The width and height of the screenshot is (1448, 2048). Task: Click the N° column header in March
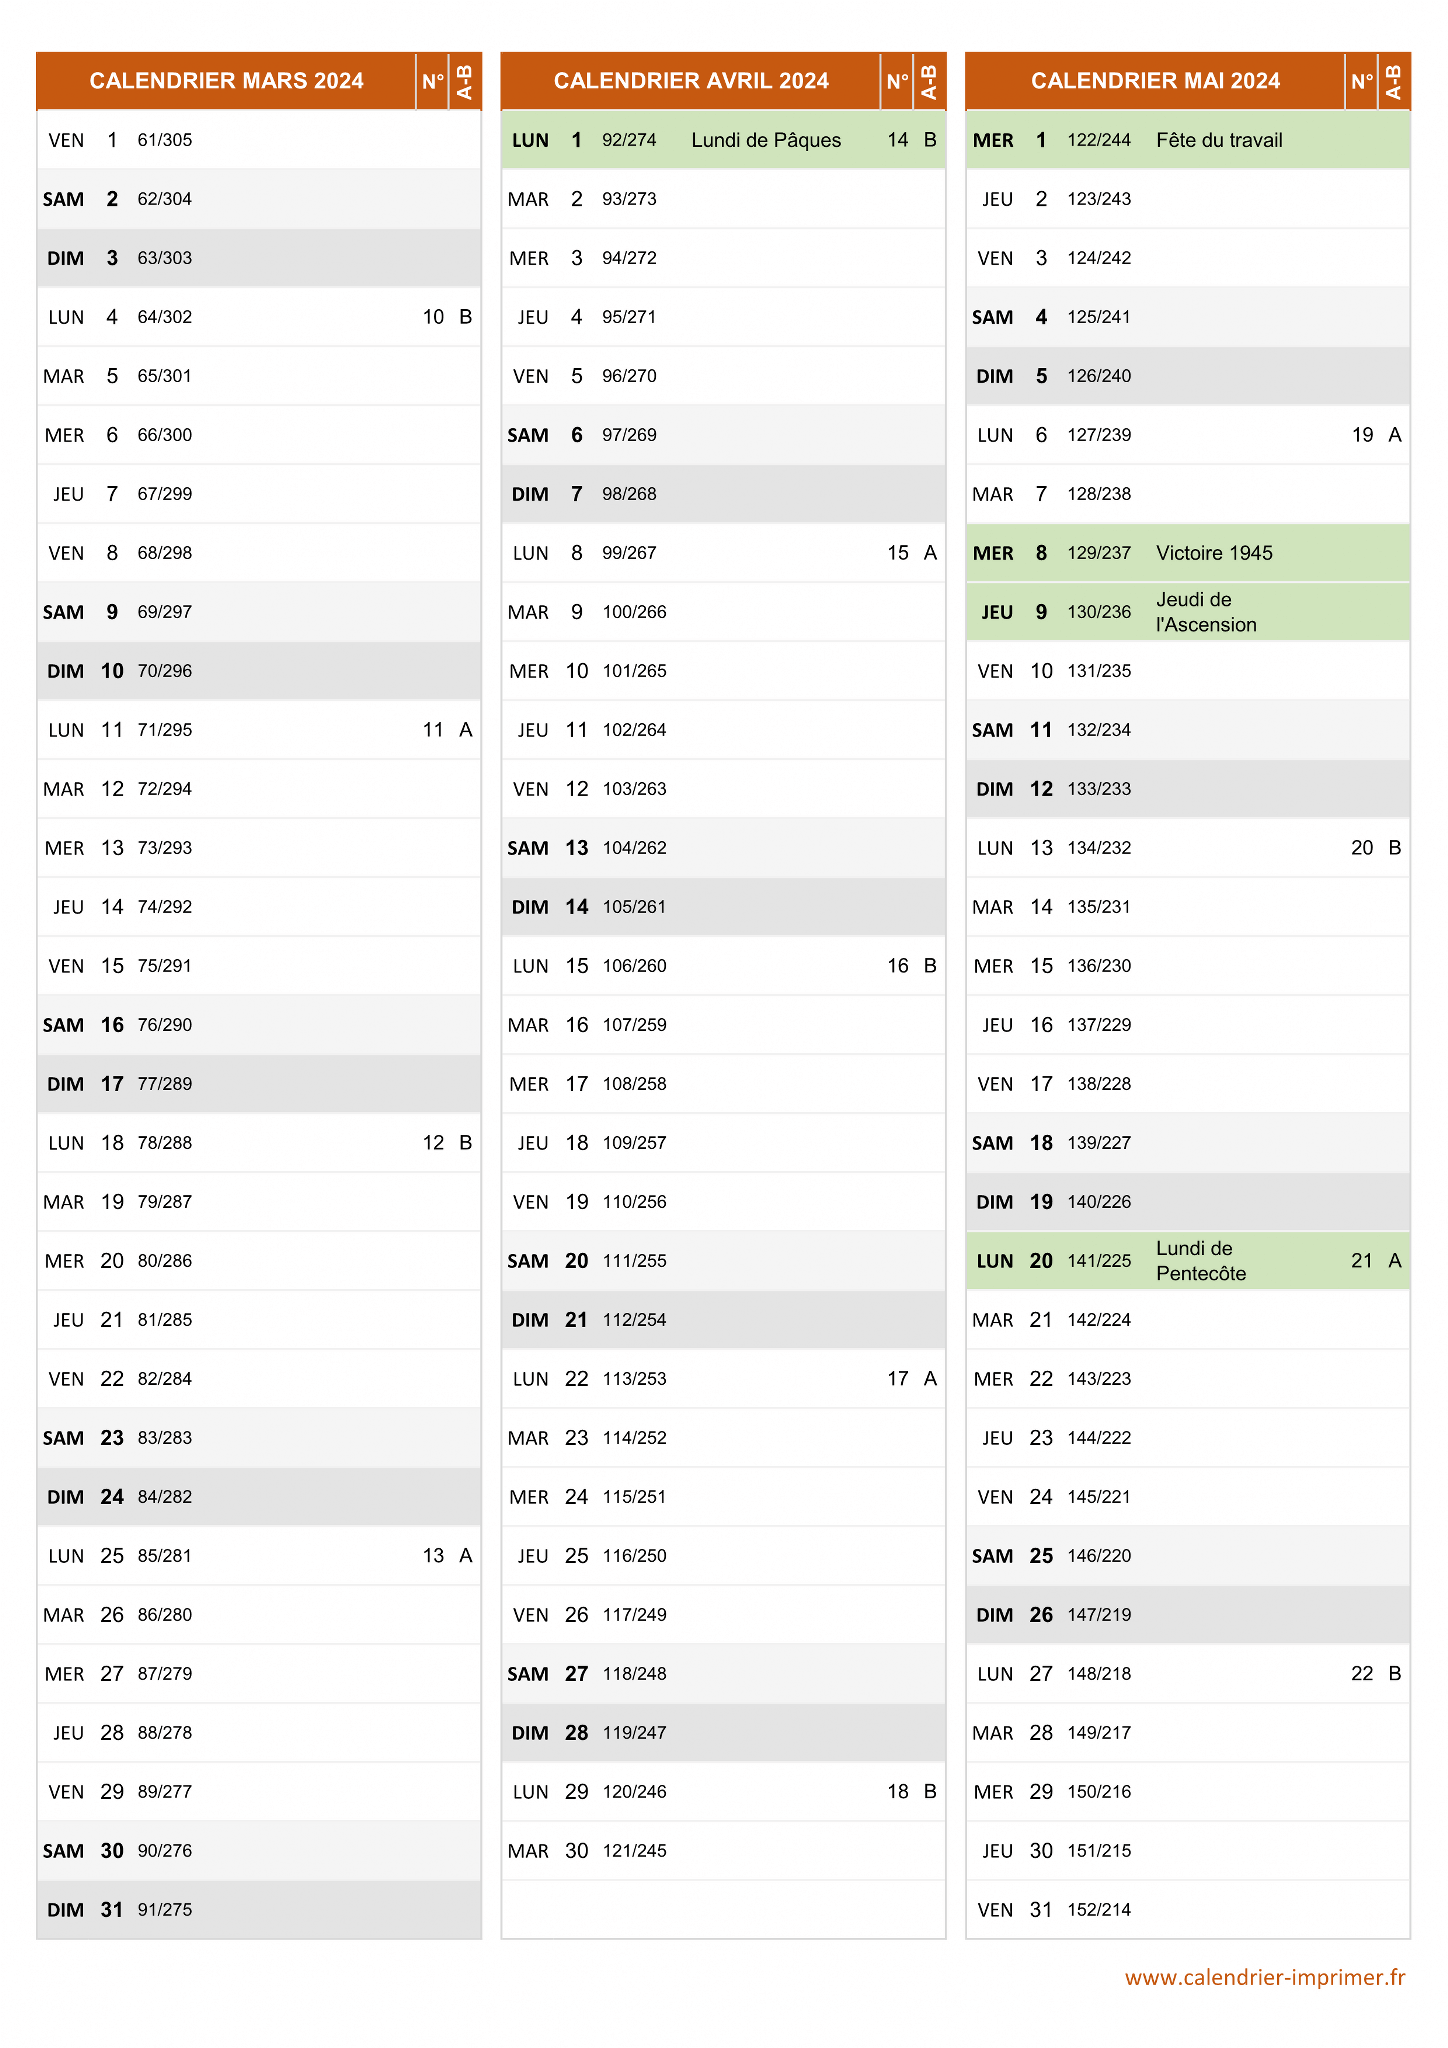[433, 81]
